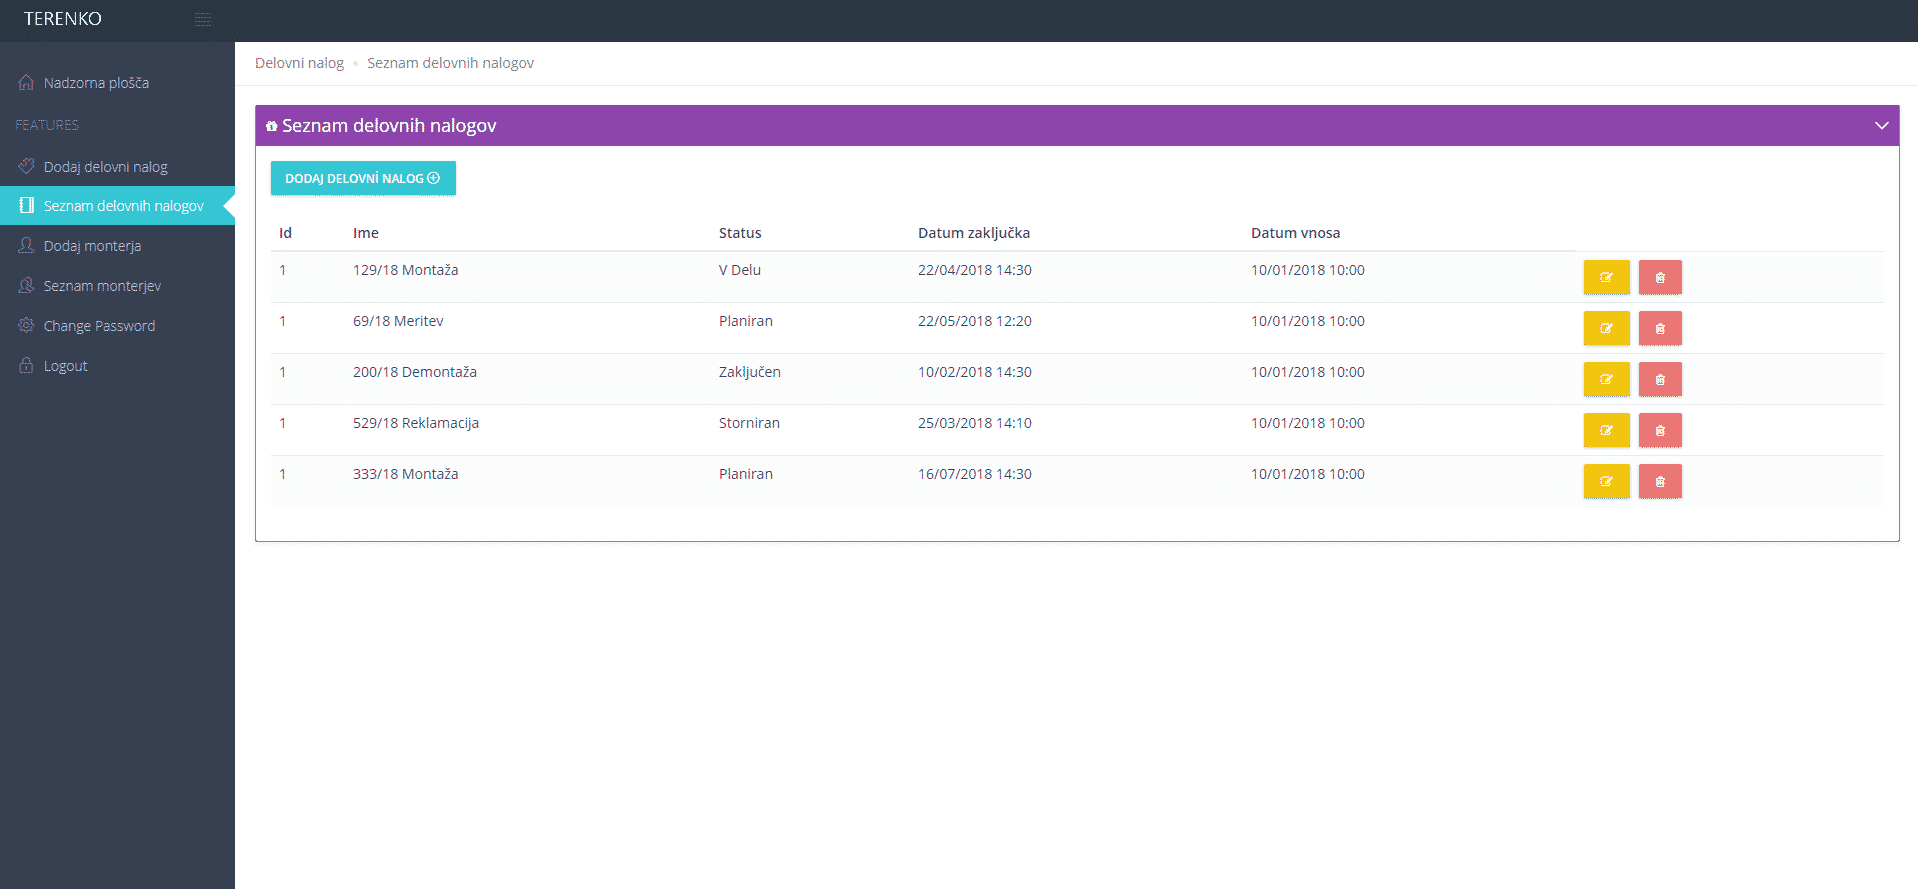Screen dimensions: 1918x889
Task: Edit the 333/18 Montaža entry
Action: coord(1606,481)
